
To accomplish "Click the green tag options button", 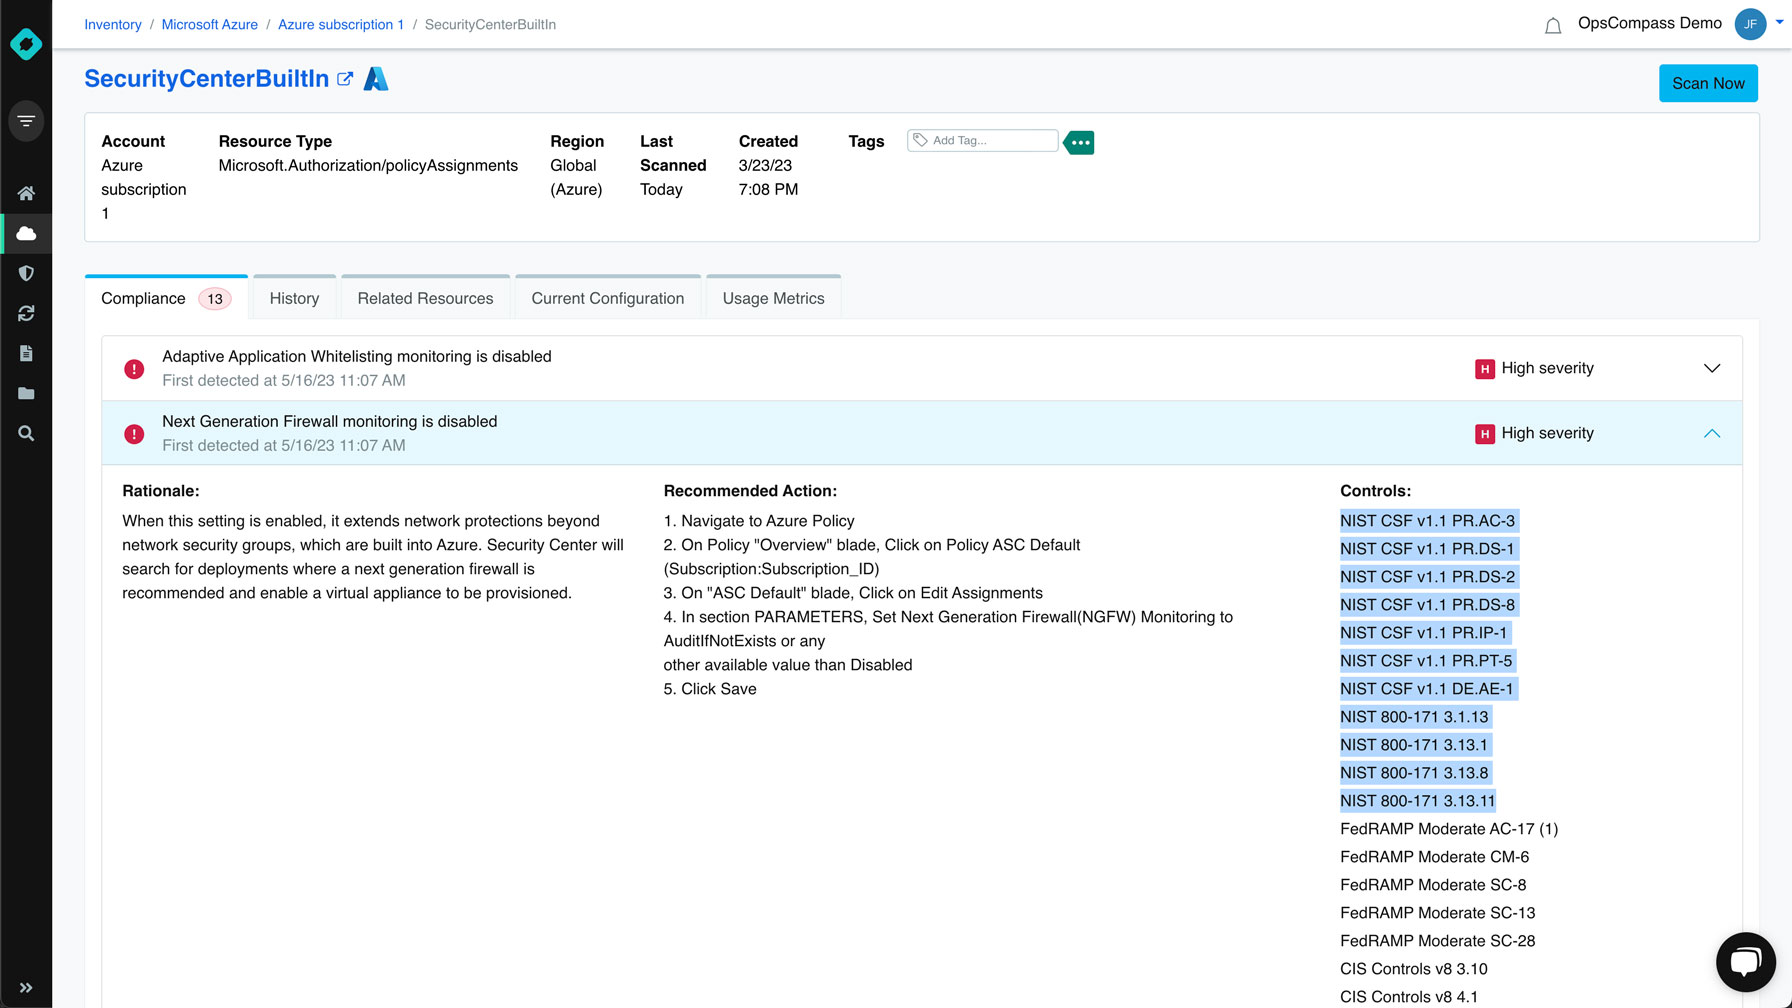I will 1079,142.
